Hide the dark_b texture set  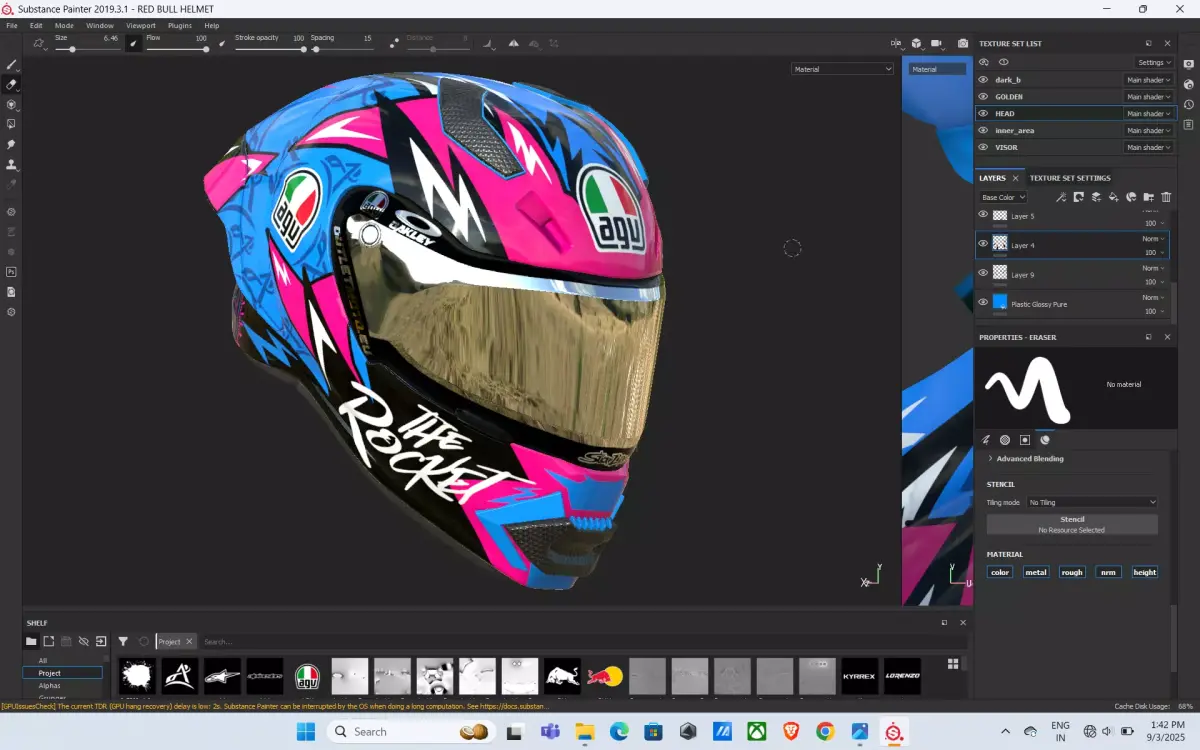click(x=983, y=79)
